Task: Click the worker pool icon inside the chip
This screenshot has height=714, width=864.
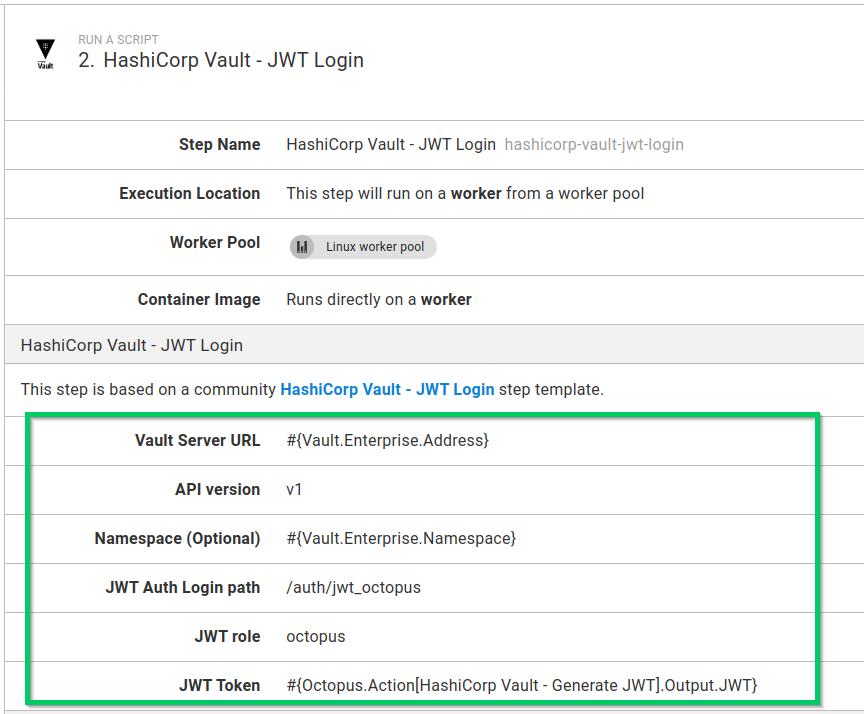Action: [303, 247]
